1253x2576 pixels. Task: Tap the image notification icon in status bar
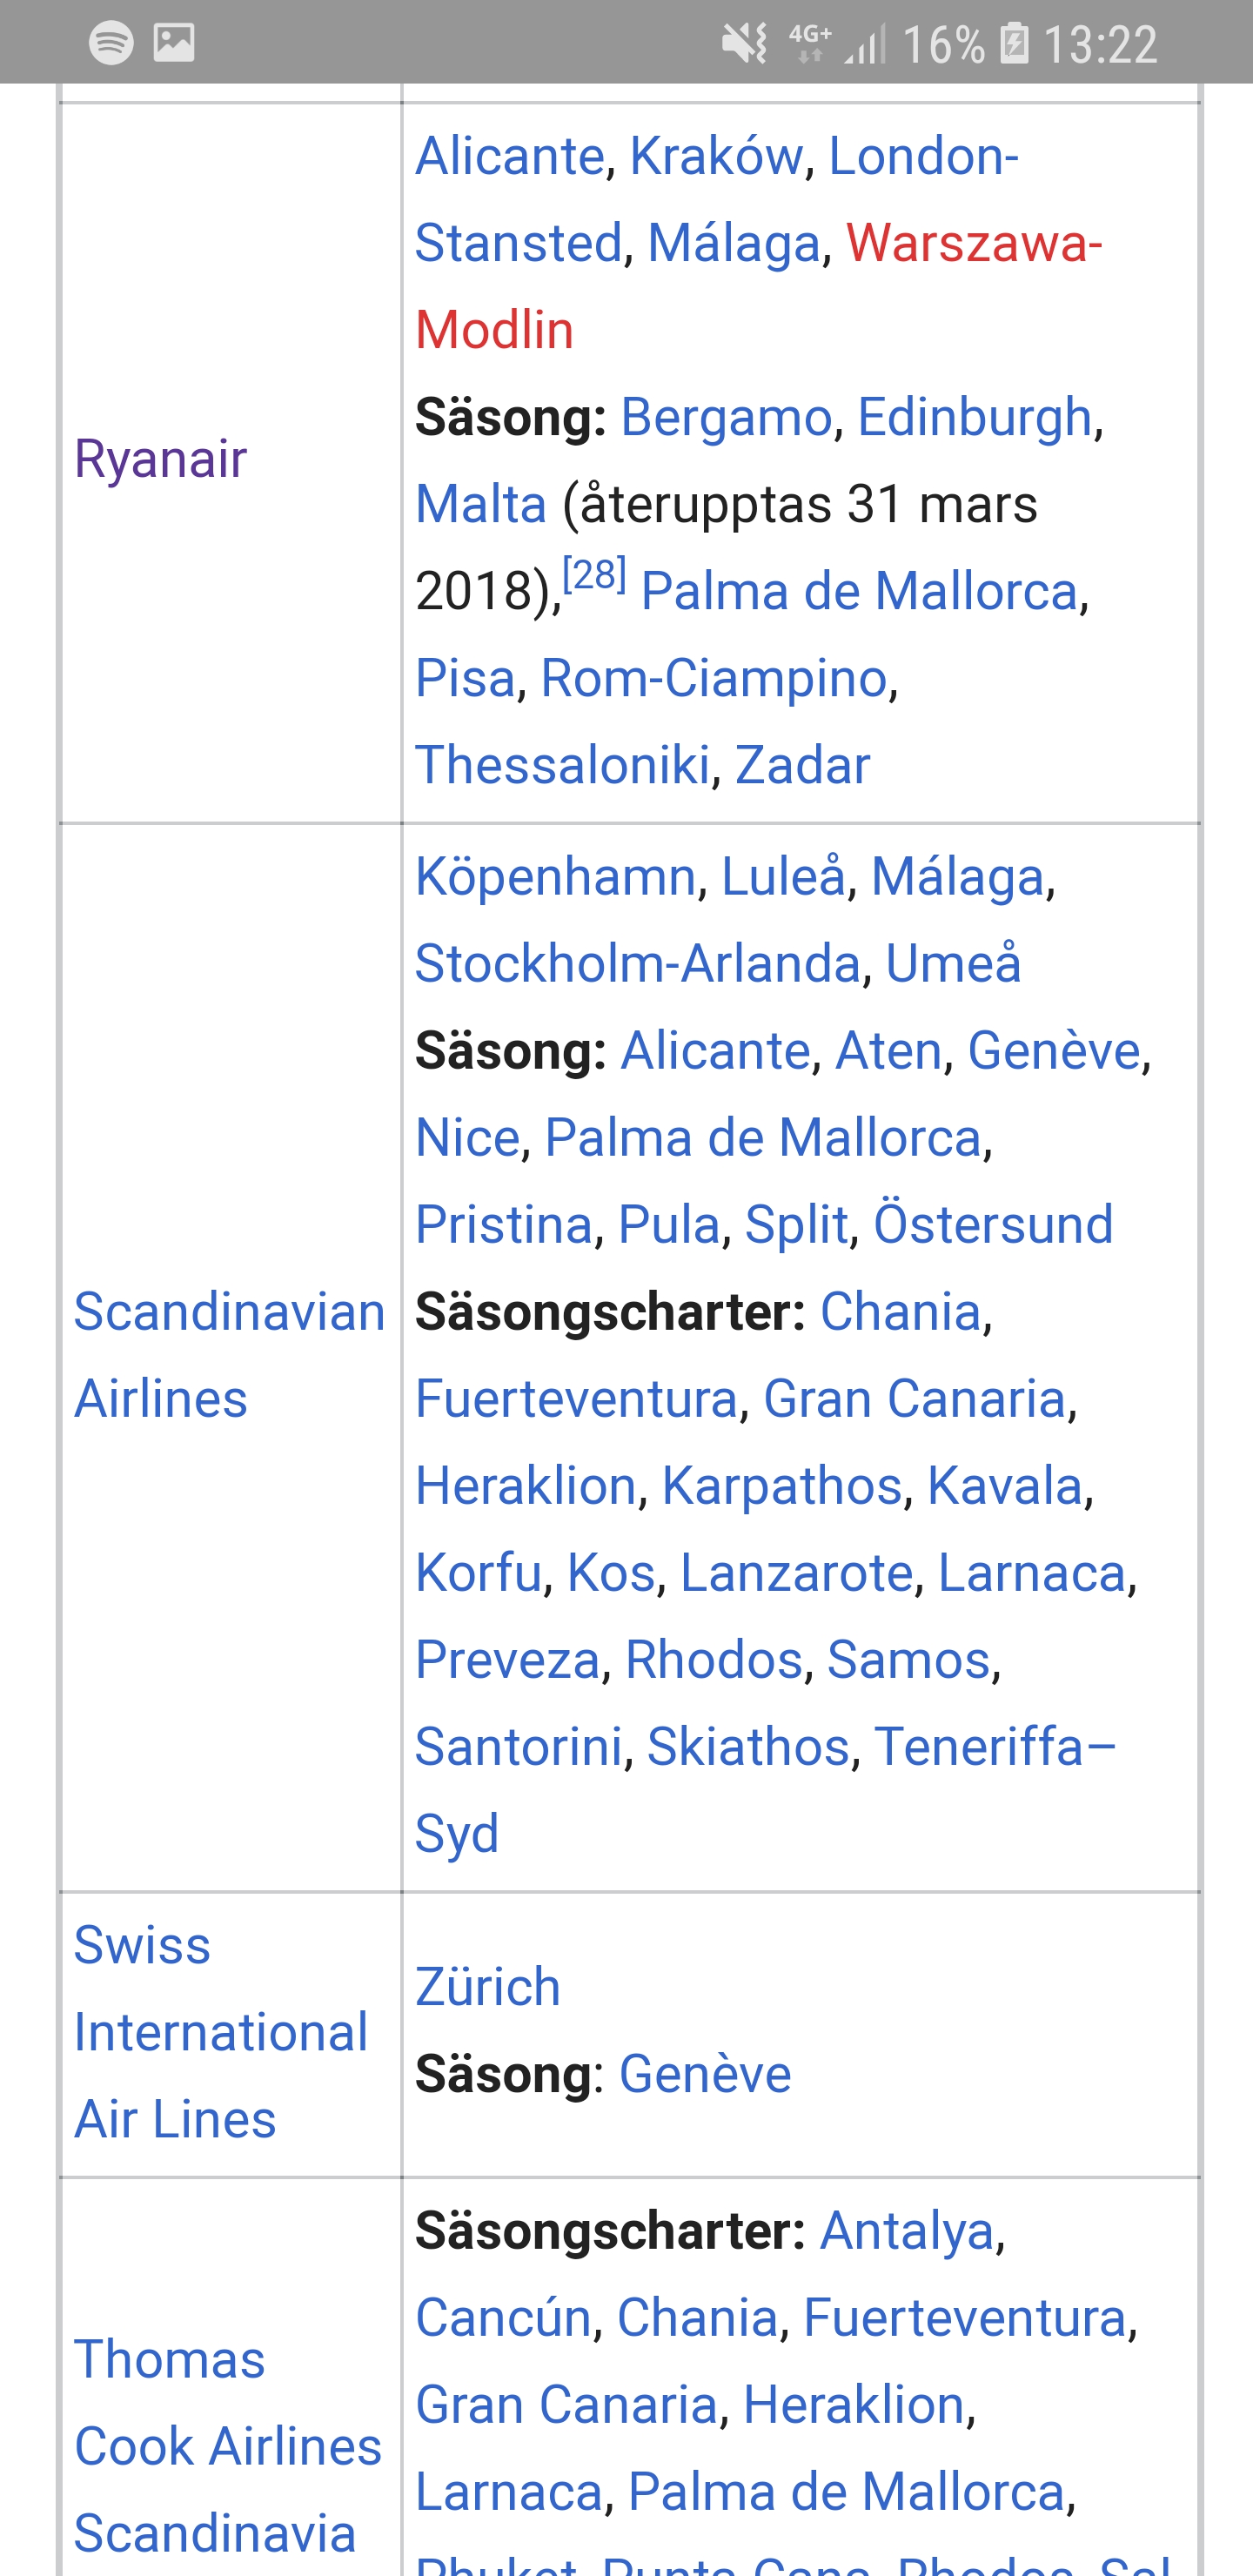[x=174, y=42]
